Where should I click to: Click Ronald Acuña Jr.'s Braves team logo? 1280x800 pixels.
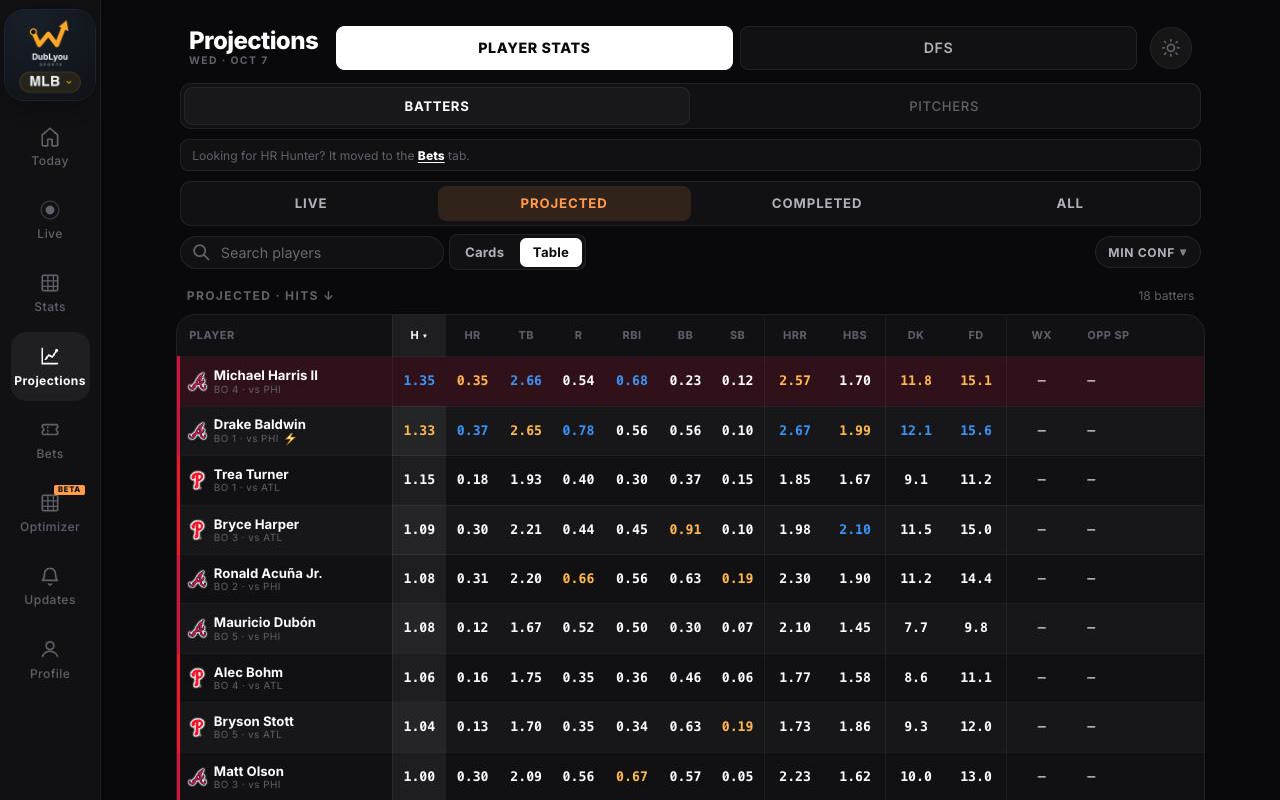[198, 579]
